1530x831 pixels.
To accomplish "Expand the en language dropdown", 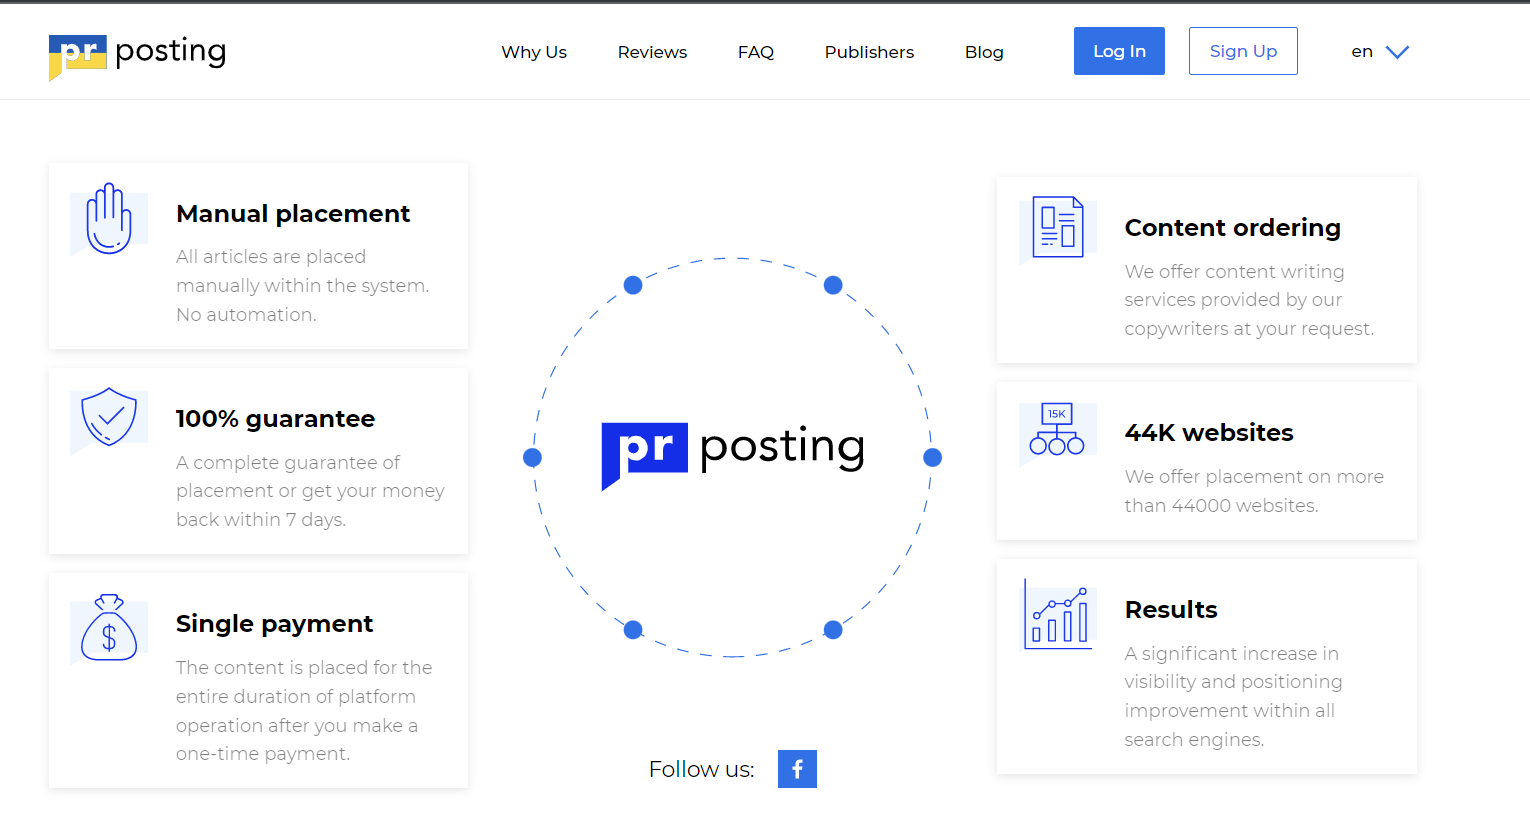I will 1380,52.
